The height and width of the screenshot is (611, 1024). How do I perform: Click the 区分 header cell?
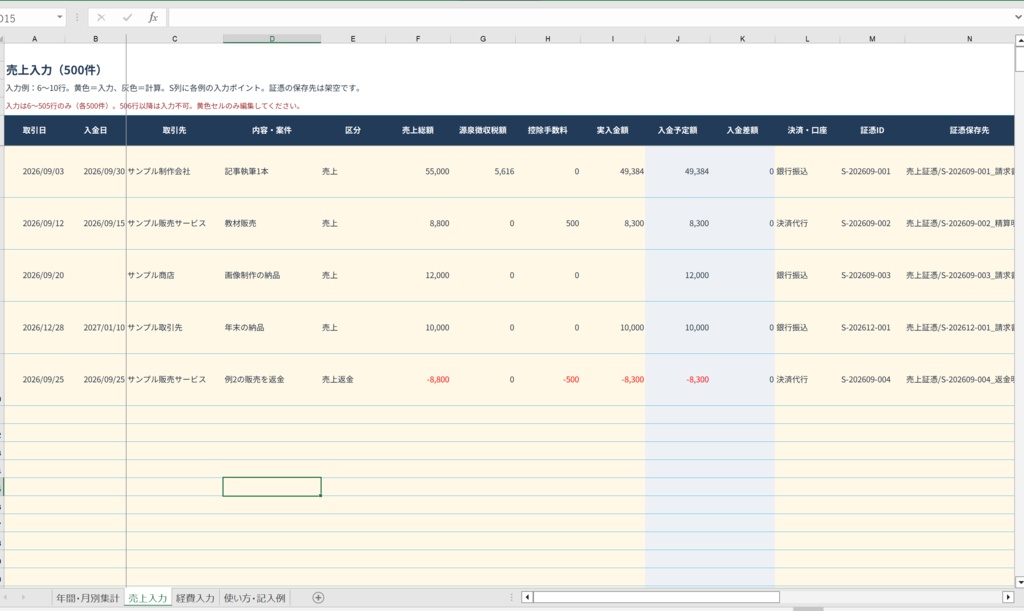click(353, 131)
